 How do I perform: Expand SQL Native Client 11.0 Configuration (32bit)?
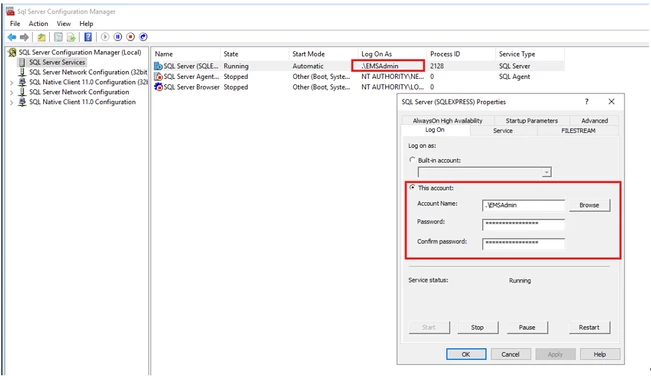point(11,83)
